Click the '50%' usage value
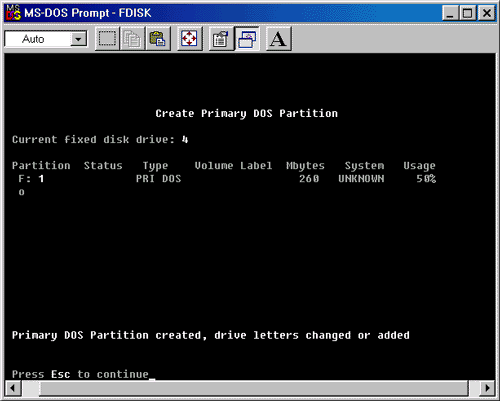 [x=426, y=179]
